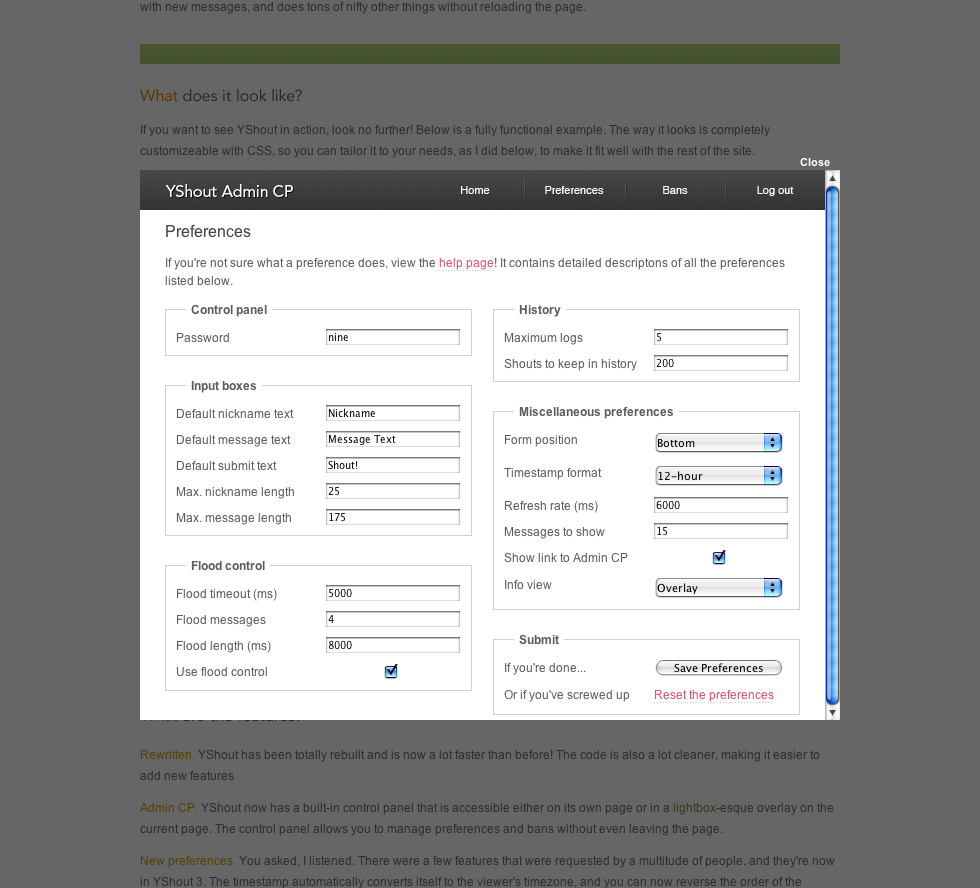Focus the Default nickname text field

[x=392, y=413]
